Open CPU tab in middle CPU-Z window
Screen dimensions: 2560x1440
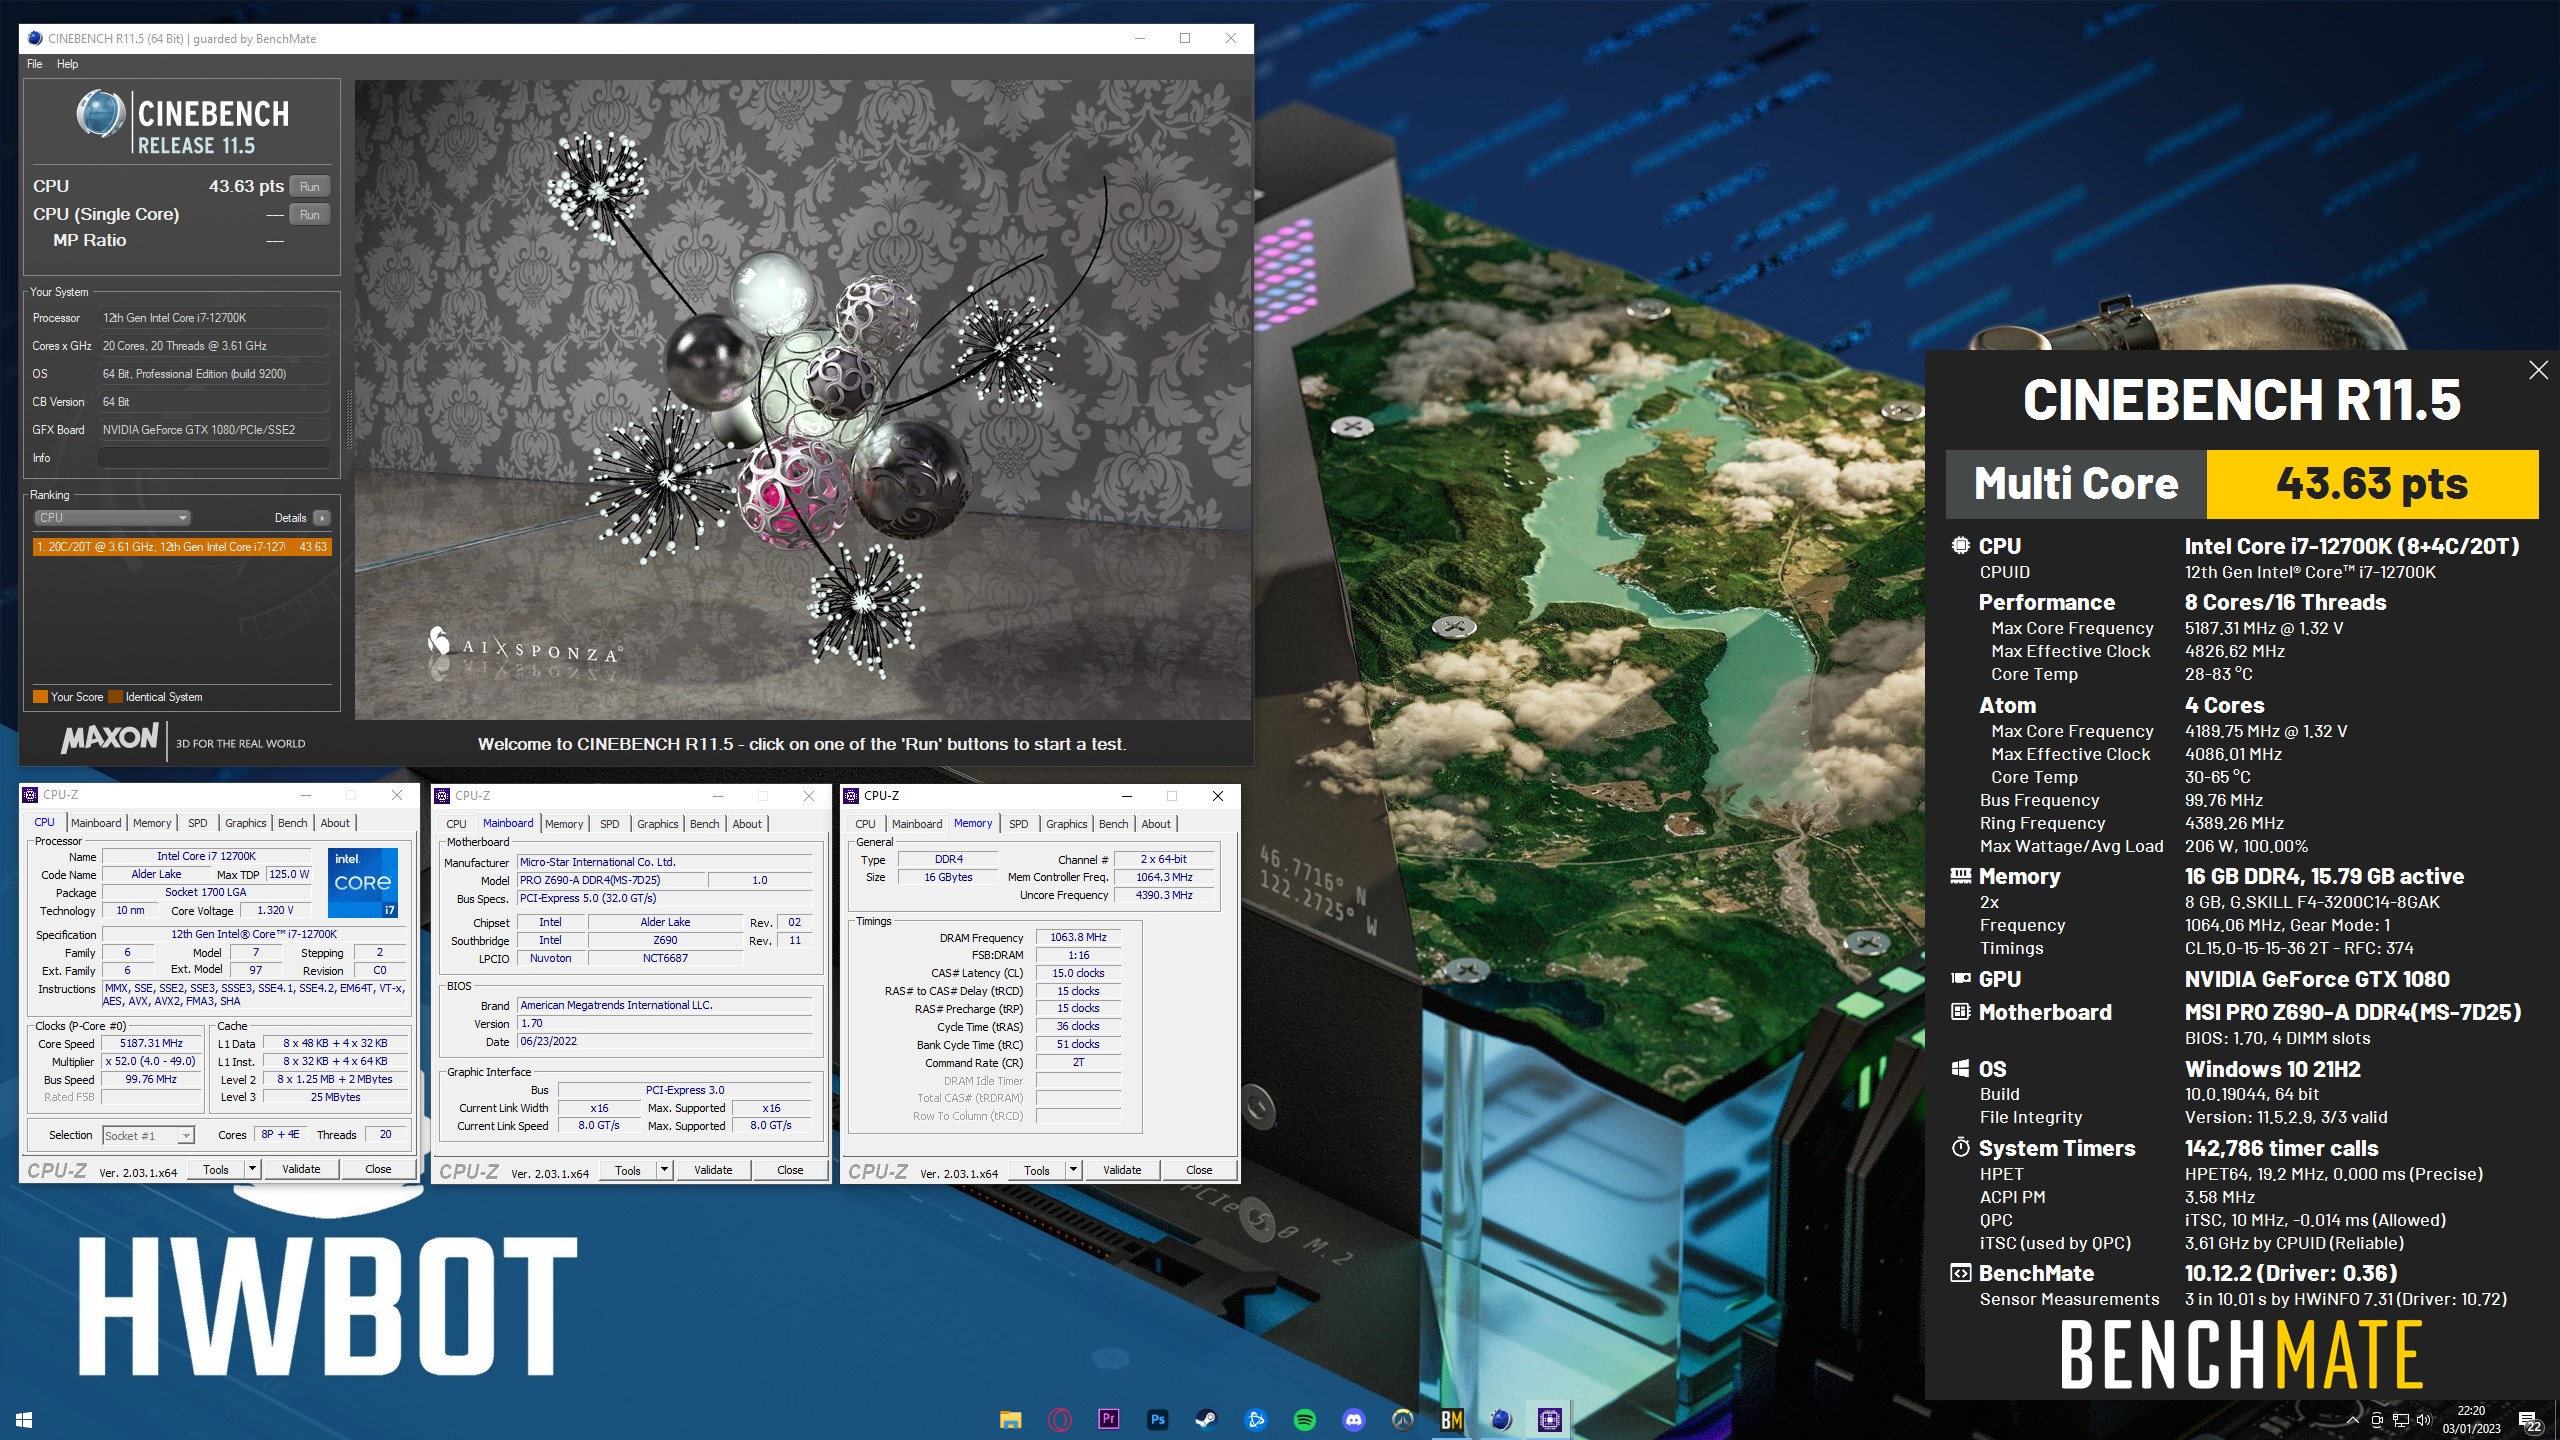[x=456, y=824]
